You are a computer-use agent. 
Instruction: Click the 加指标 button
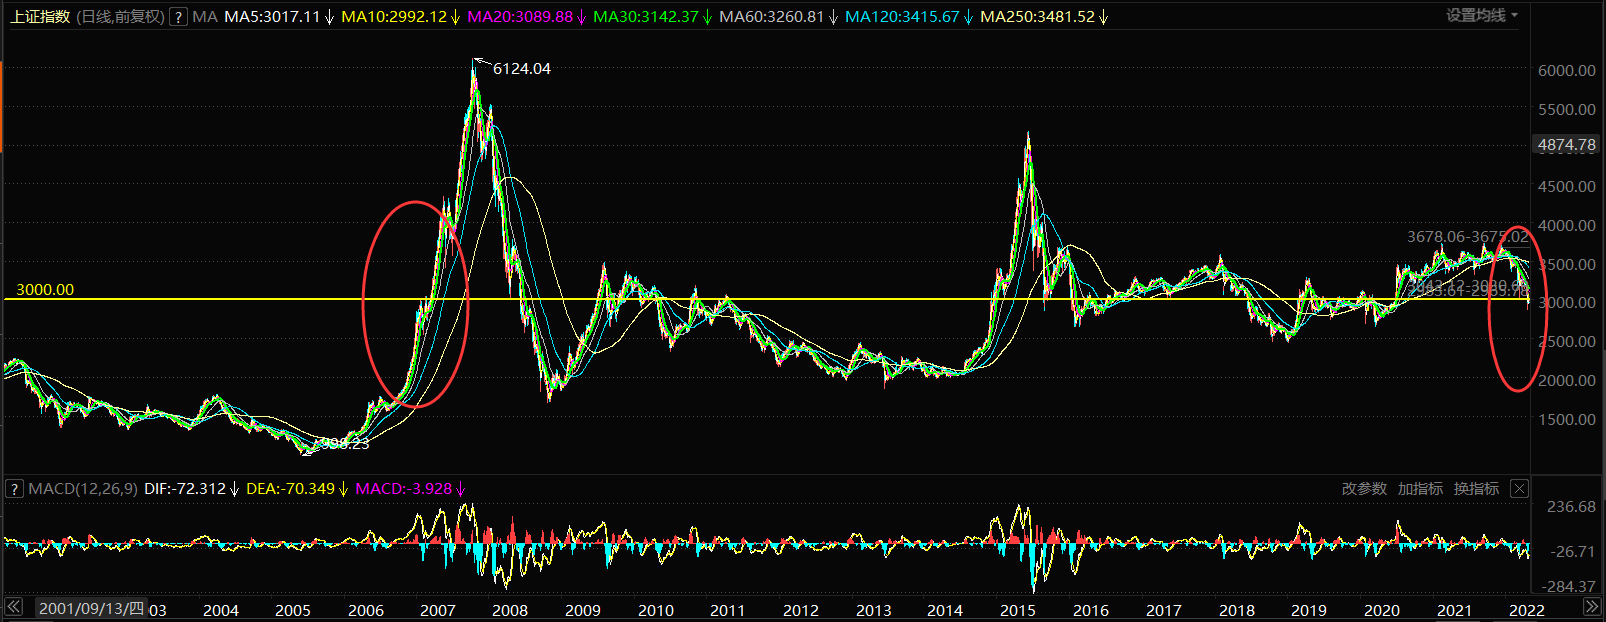(x=1420, y=489)
